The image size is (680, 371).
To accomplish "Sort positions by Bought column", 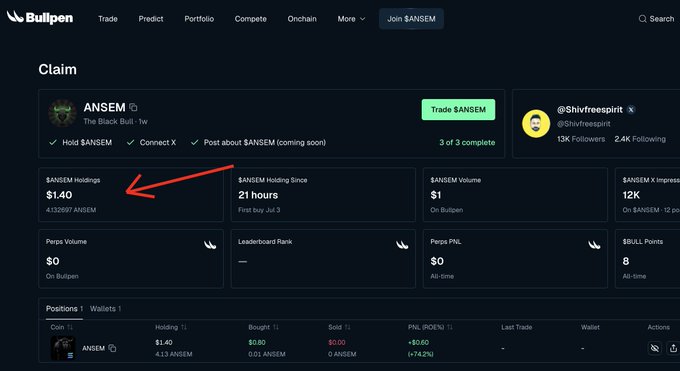I will pyautogui.click(x=276, y=327).
